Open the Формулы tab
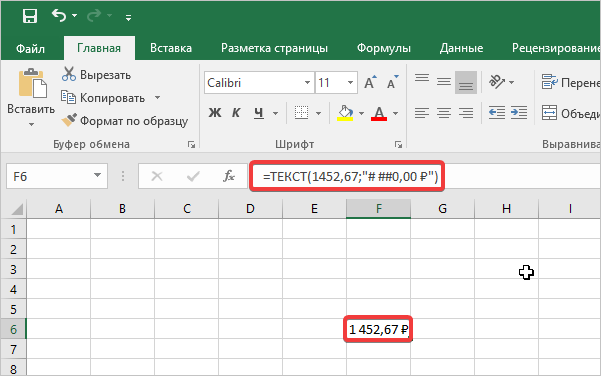 (x=384, y=48)
